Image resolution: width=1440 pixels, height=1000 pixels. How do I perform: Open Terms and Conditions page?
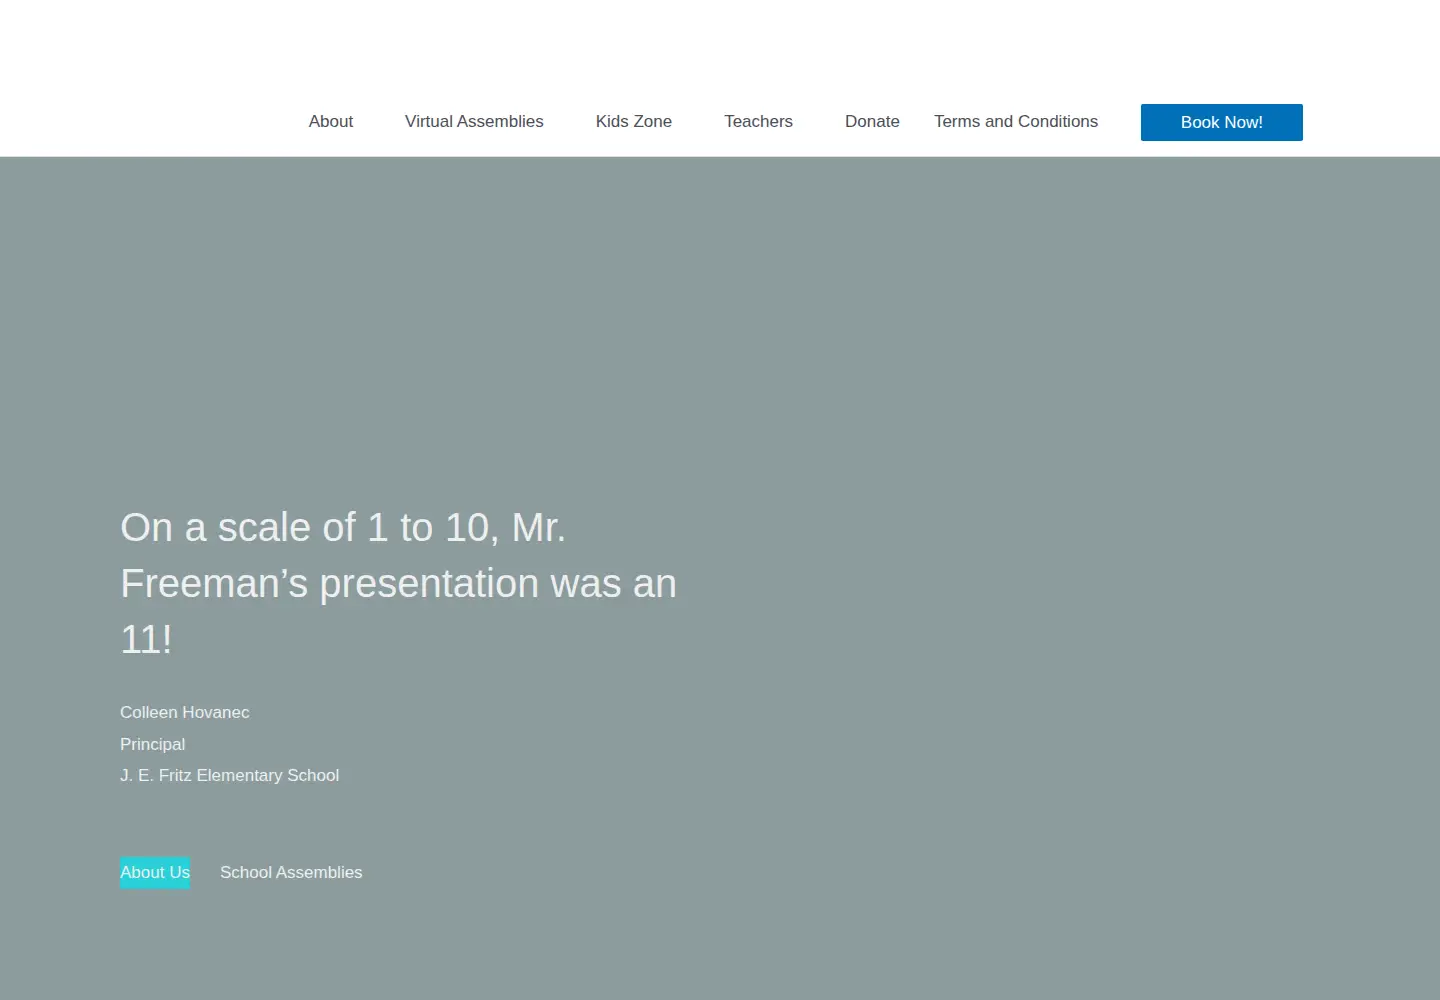pos(1016,121)
